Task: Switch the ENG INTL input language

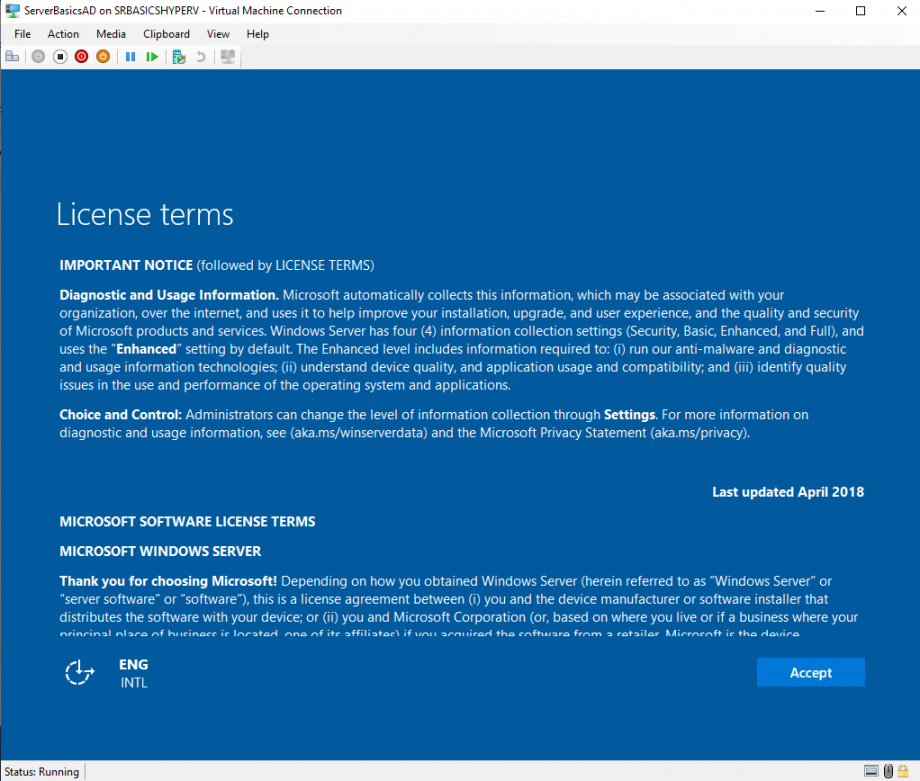Action: [134, 673]
